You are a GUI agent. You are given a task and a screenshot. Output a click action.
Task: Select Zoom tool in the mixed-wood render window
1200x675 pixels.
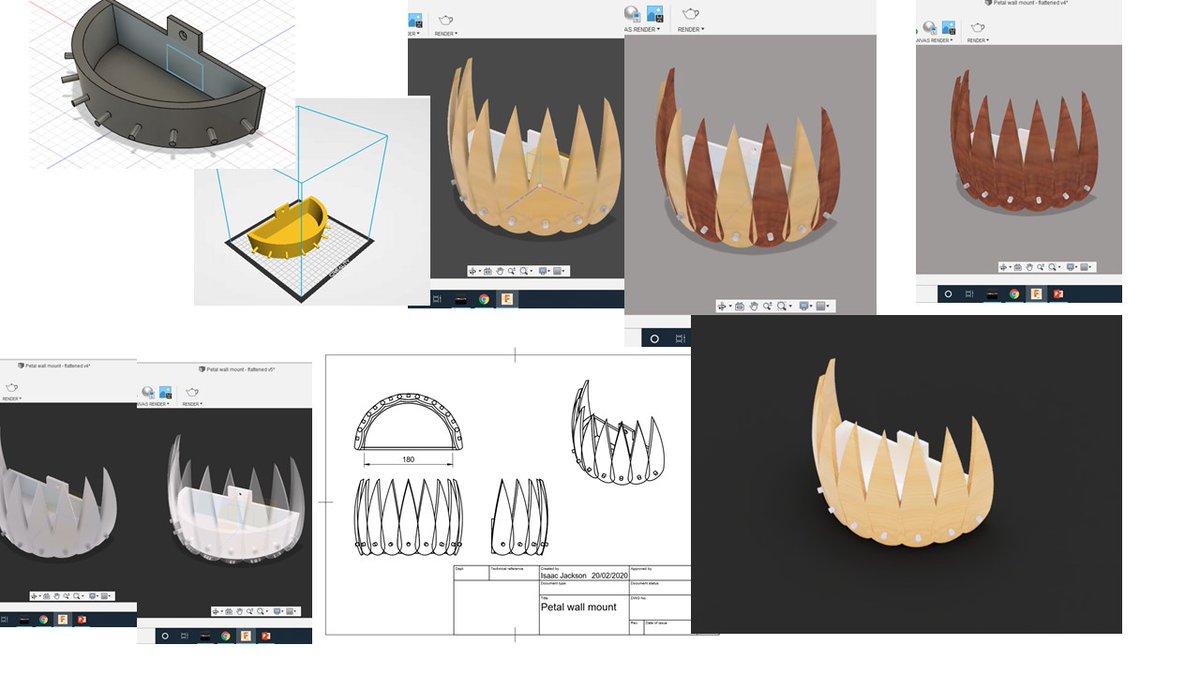pos(767,306)
